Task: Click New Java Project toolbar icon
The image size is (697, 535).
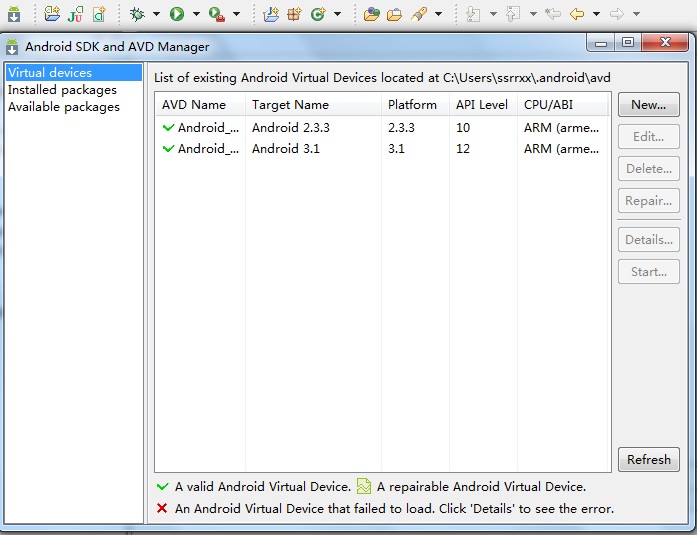Action: (271, 14)
